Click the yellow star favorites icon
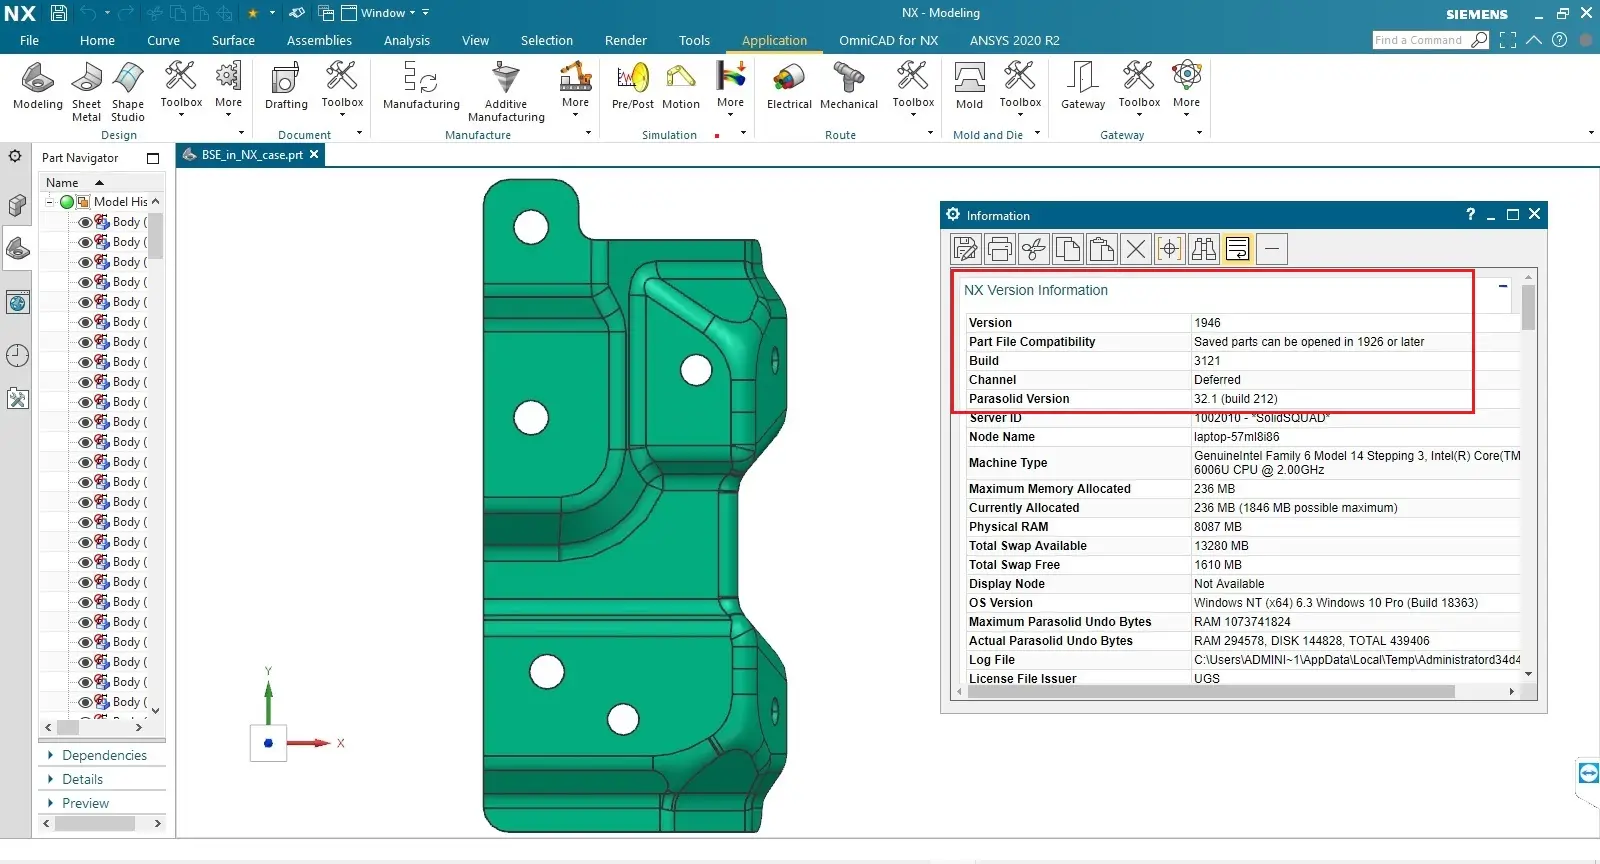Screen dimensions: 1600x864 pos(253,13)
